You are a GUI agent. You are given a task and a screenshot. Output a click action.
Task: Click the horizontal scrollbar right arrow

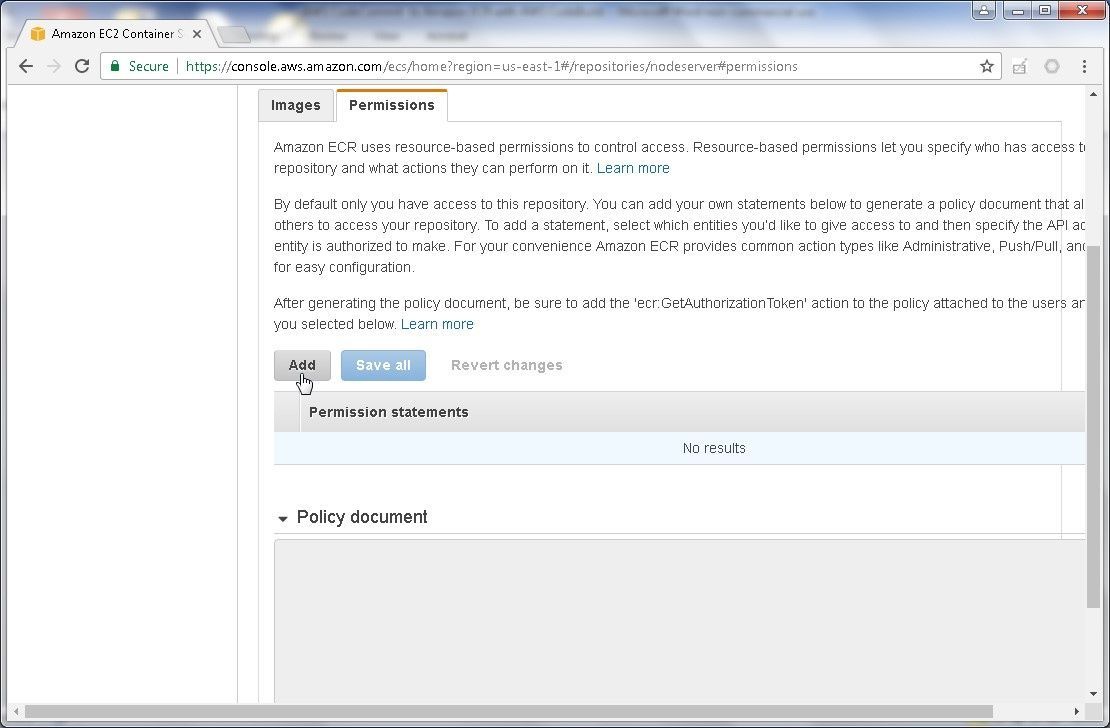click(1077, 711)
